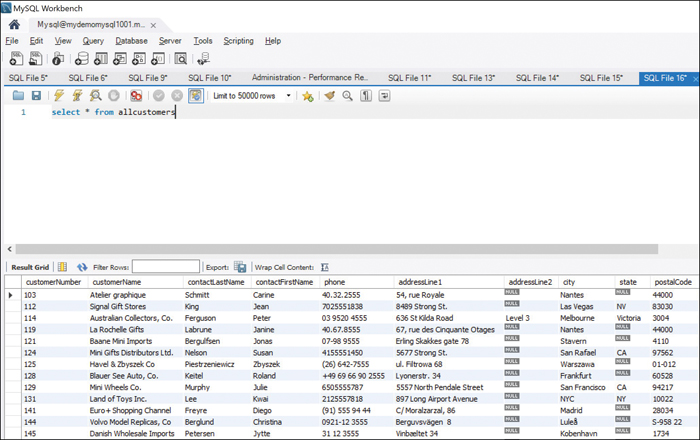Switch to SQL File 5 tab
700x440 pixels.
tap(28, 78)
